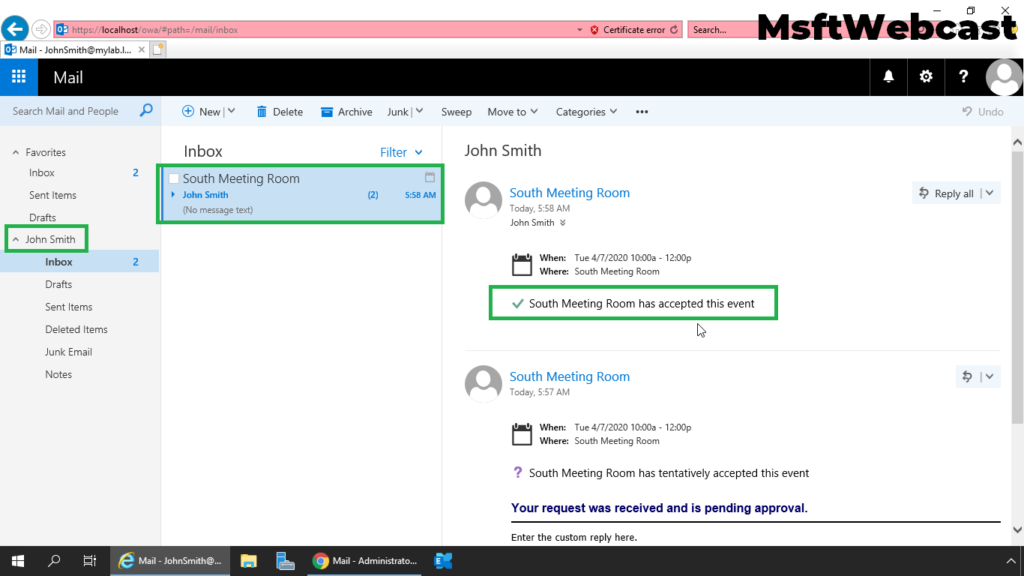Viewport: 1024px width, 576px height.
Task: Click sender avatar on 5:58 AM message
Action: click(483, 199)
